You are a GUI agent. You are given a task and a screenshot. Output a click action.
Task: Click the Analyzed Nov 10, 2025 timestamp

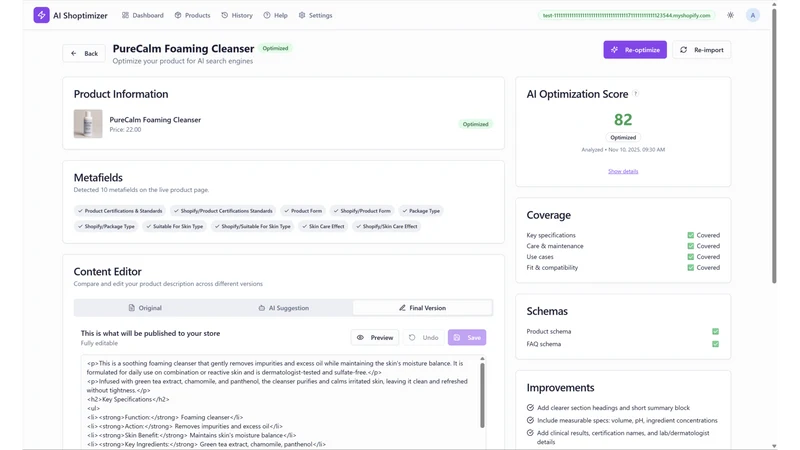pyautogui.click(x=623, y=149)
